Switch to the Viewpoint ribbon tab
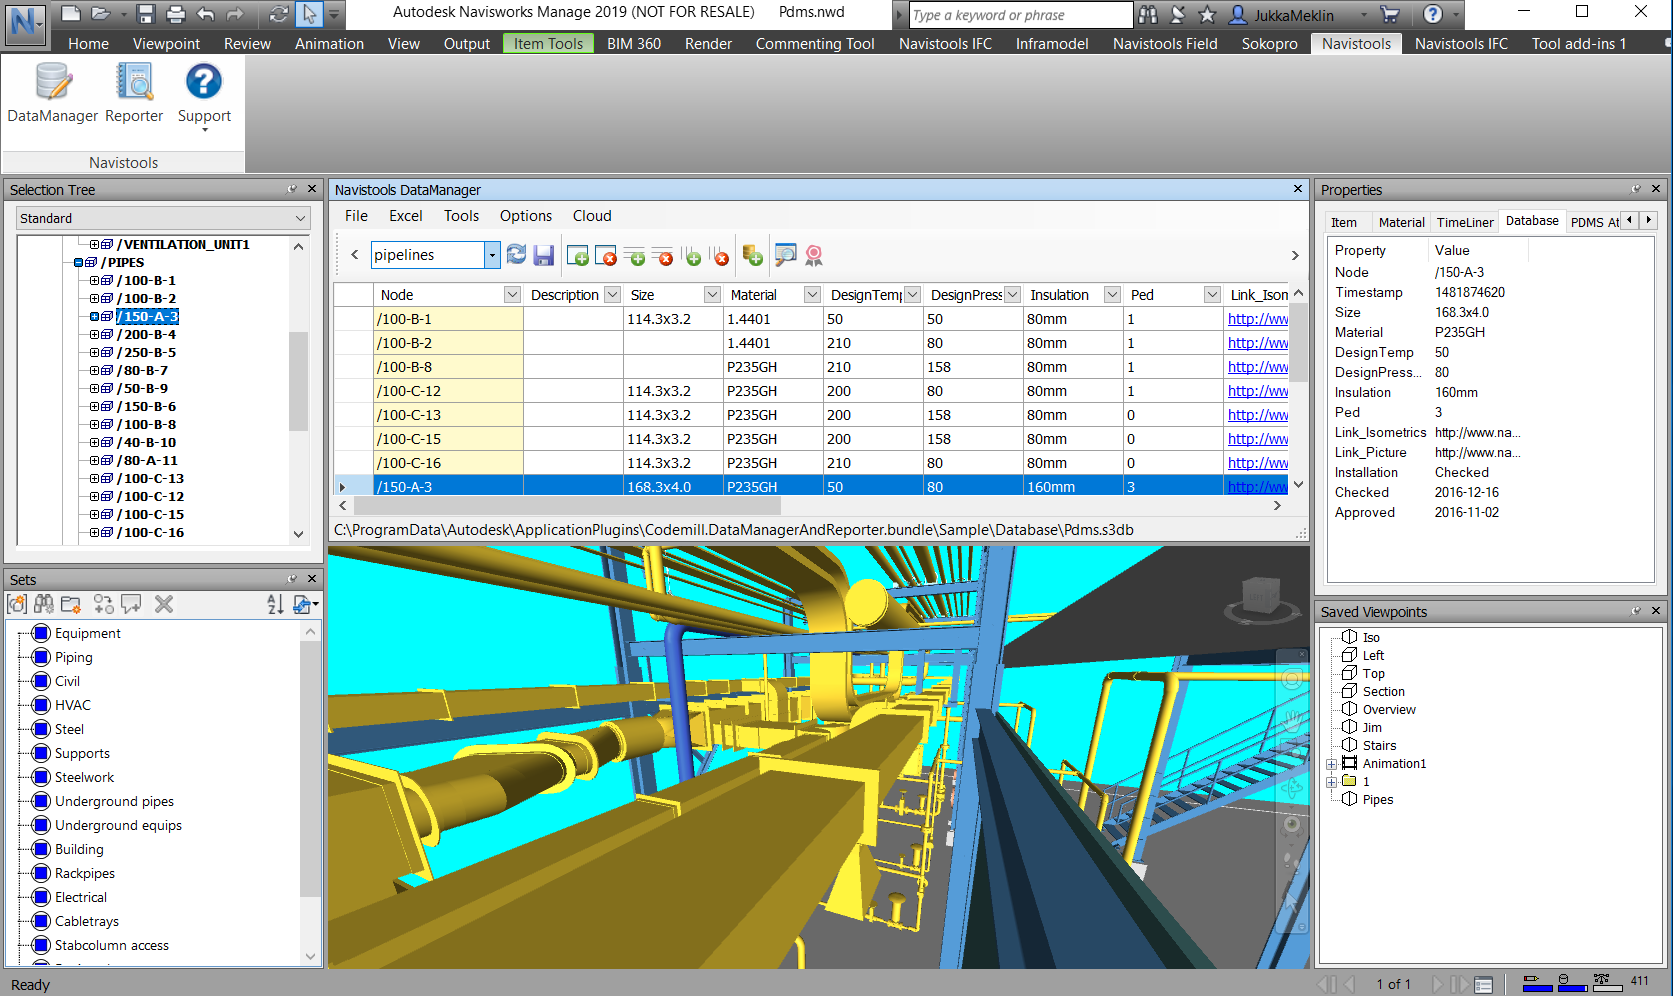This screenshot has width=1673, height=996. click(x=166, y=44)
